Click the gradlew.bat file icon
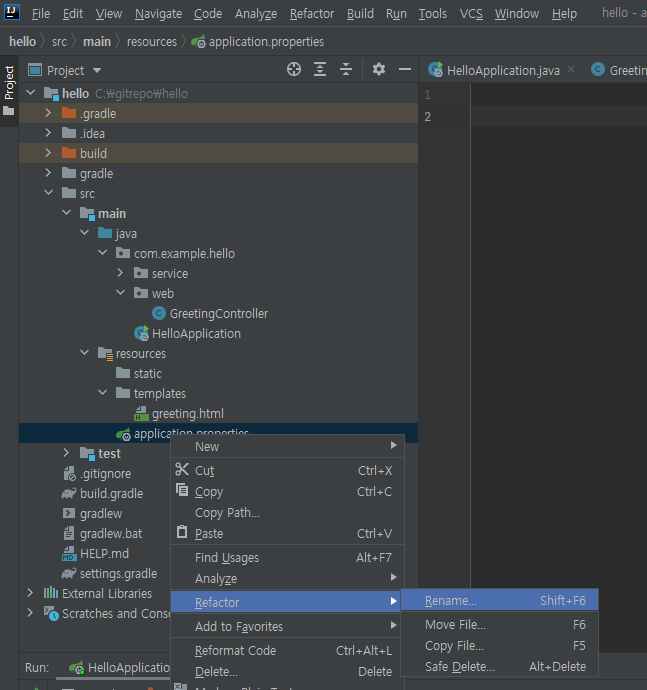 tap(69, 533)
